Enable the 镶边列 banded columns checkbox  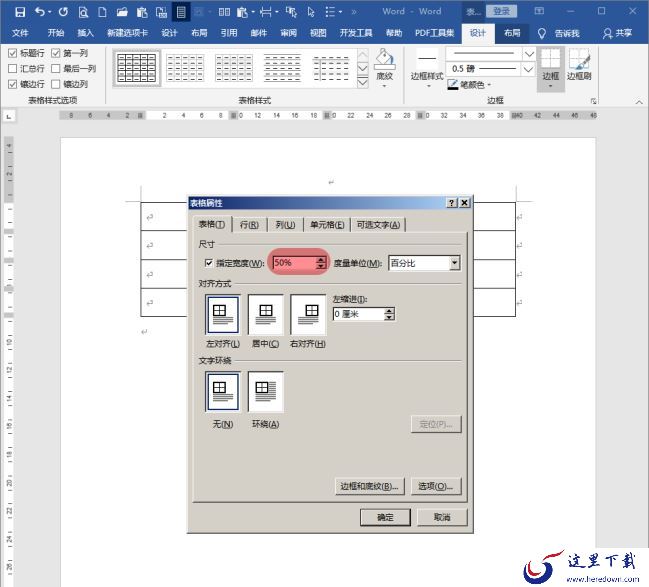[x=56, y=84]
